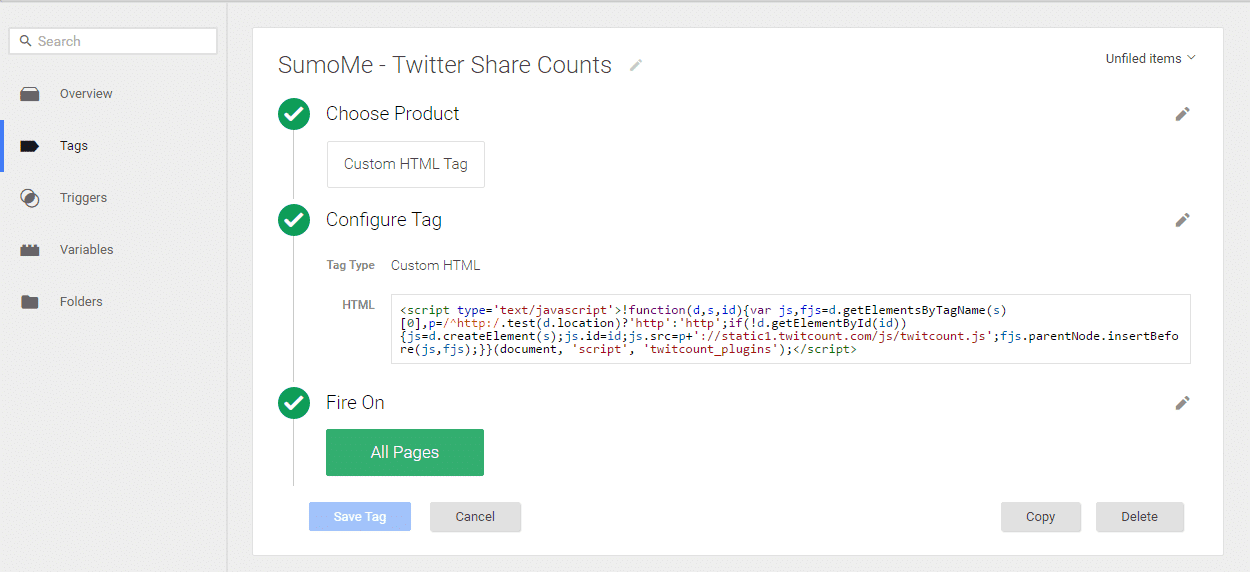
Task: Copy this tag
Action: (x=1040, y=517)
